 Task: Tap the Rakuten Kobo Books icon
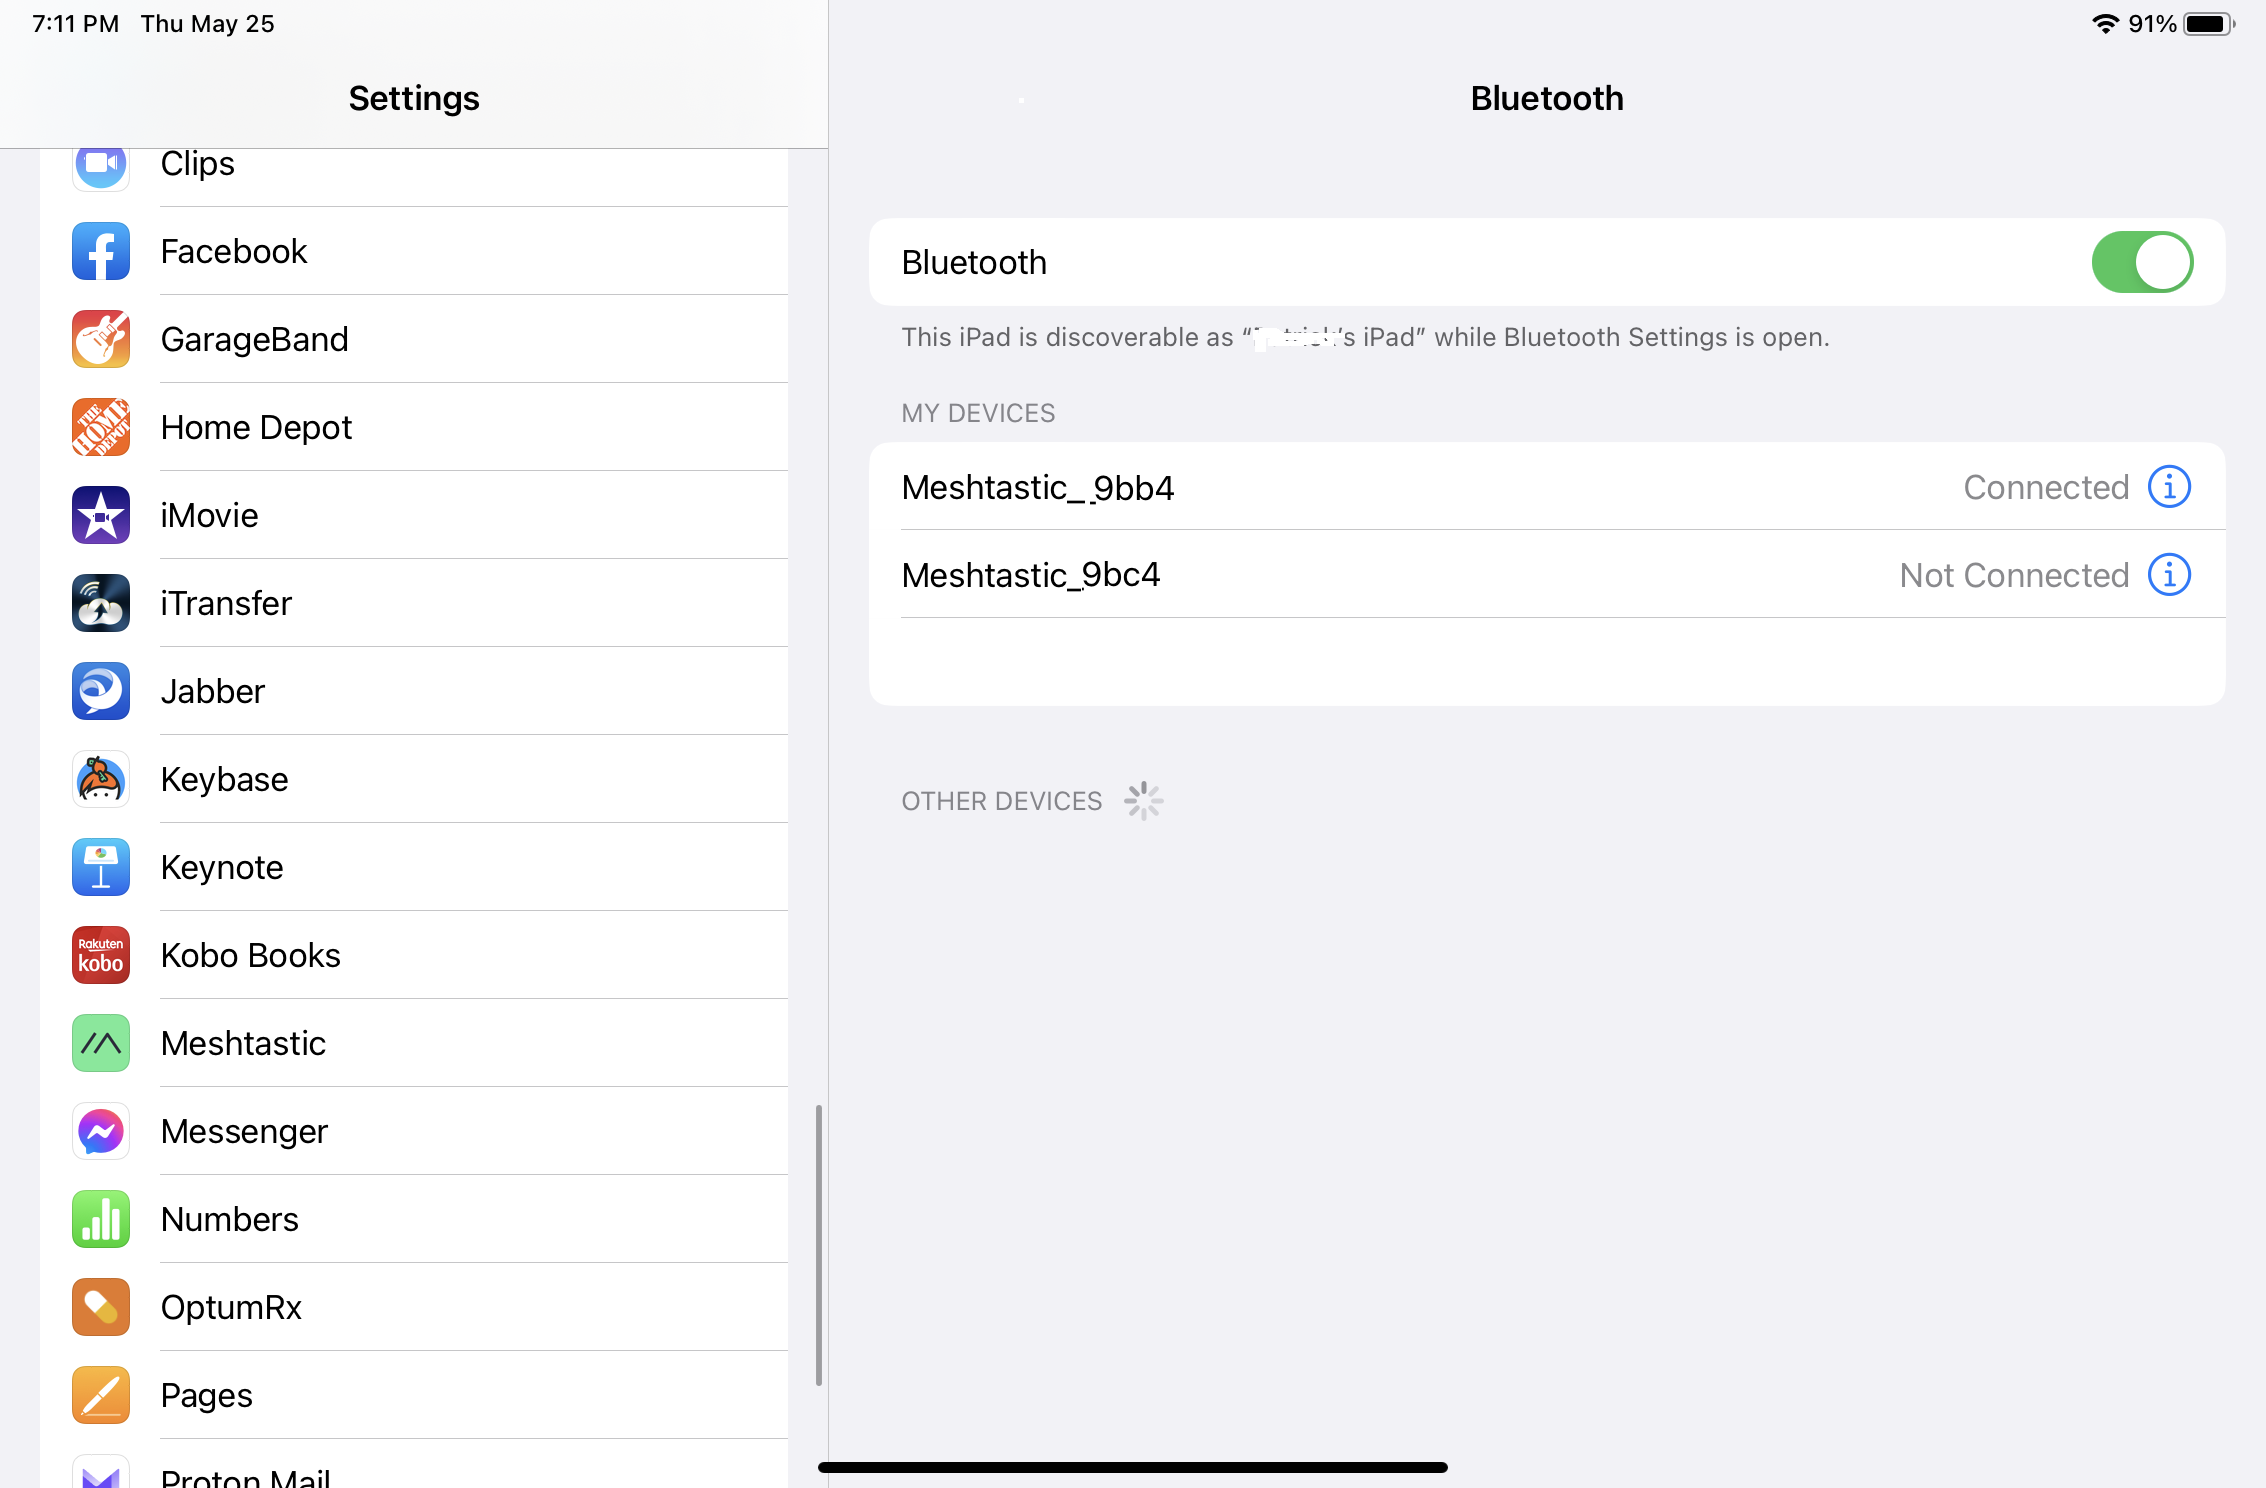[x=101, y=955]
